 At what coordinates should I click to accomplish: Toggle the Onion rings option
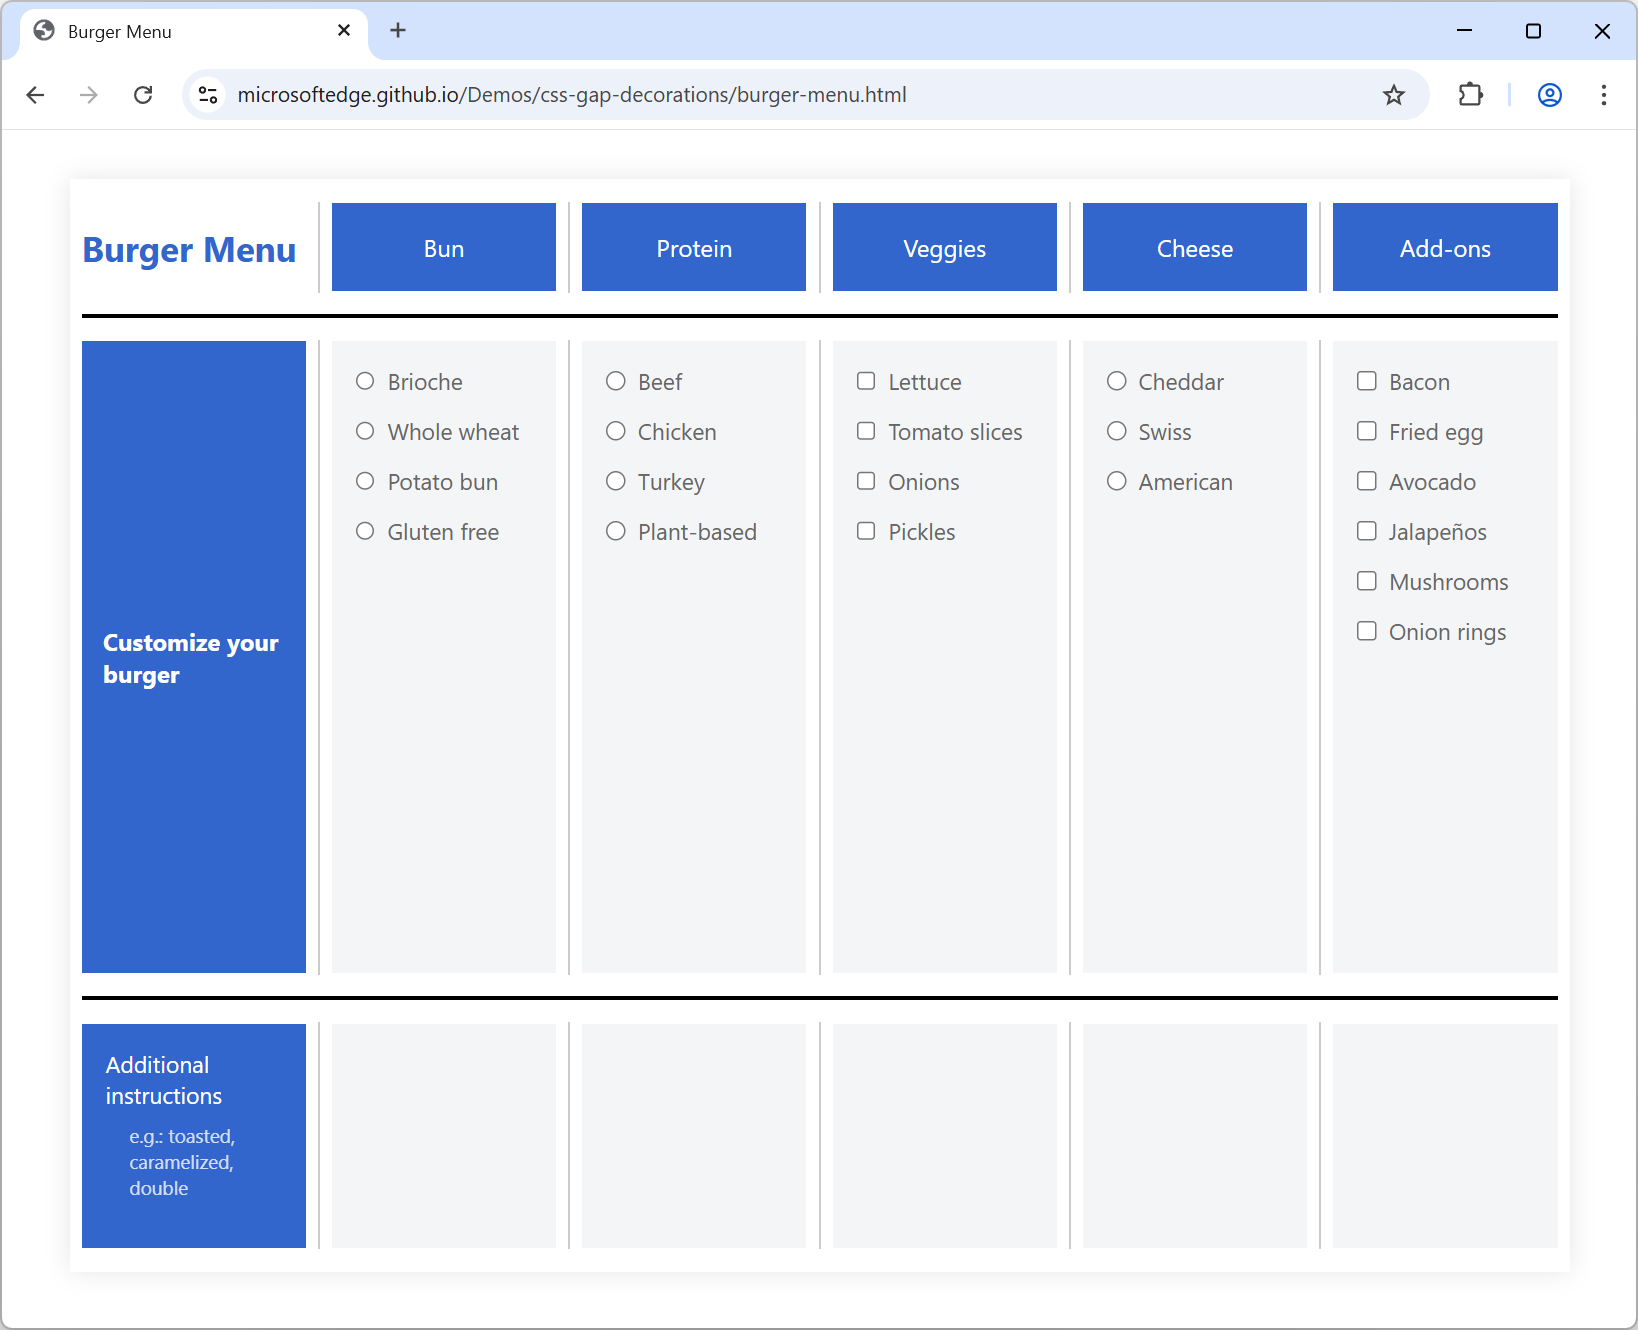click(x=1367, y=631)
